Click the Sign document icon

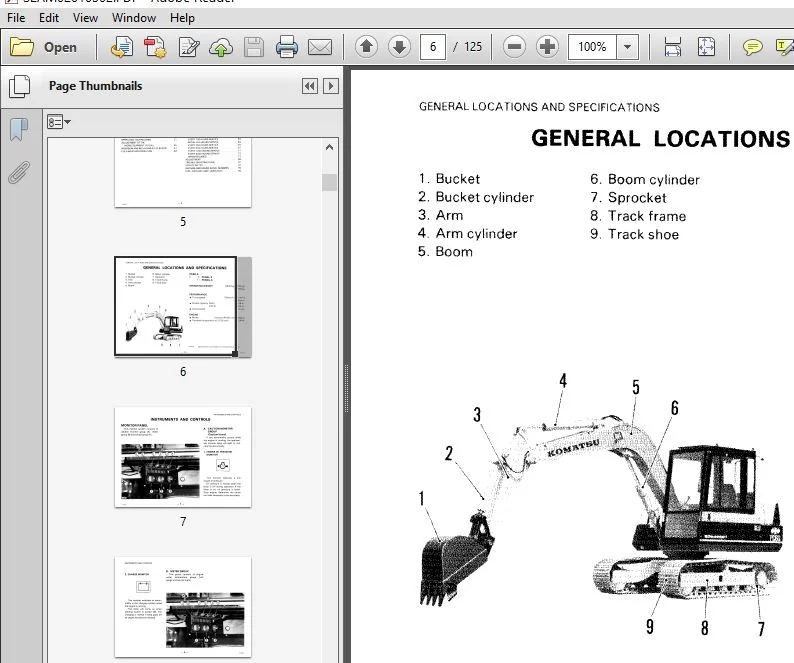pos(188,47)
